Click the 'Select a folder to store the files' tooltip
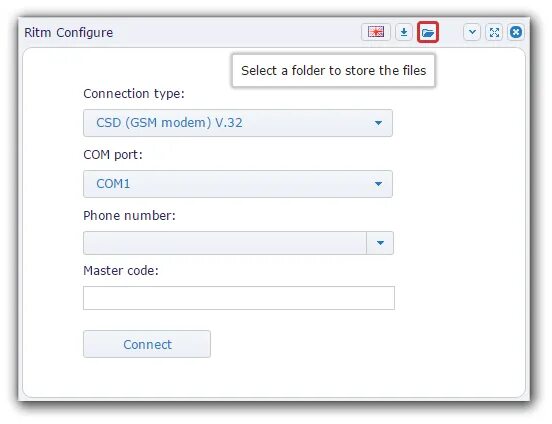 pos(333,70)
